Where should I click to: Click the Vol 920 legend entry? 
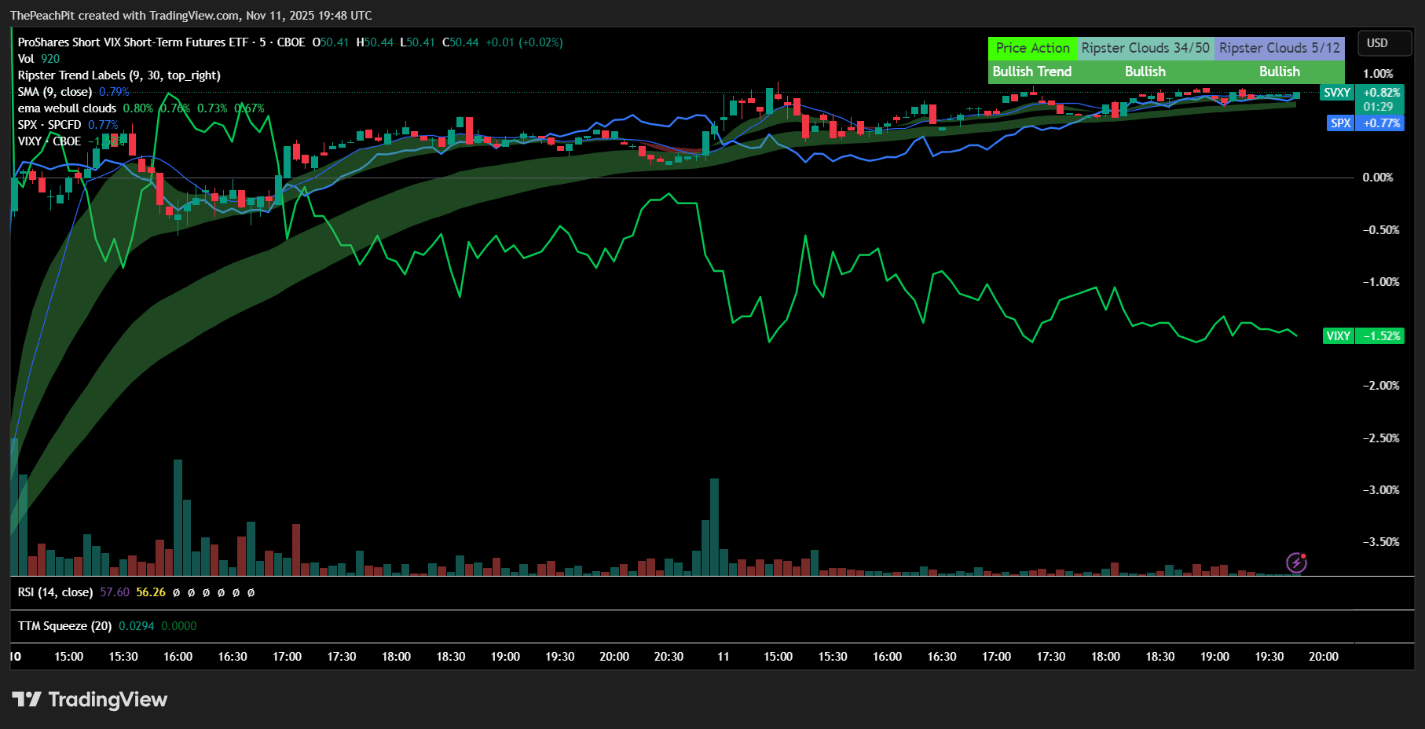pyautogui.click(x=38, y=59)
